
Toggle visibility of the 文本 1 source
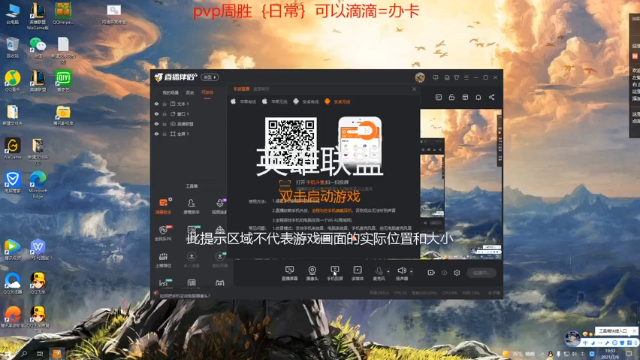156,104
